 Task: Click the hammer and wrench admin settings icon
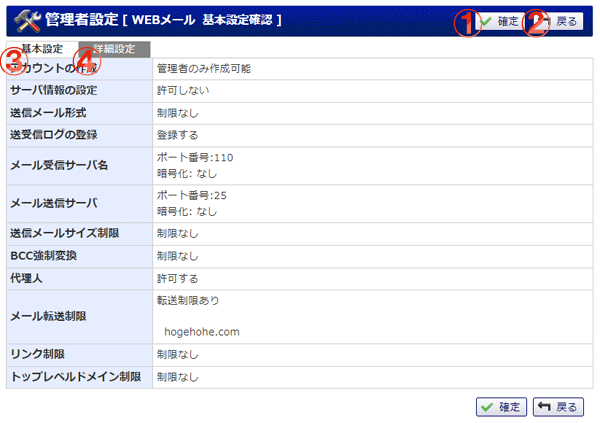click(27, 21)
